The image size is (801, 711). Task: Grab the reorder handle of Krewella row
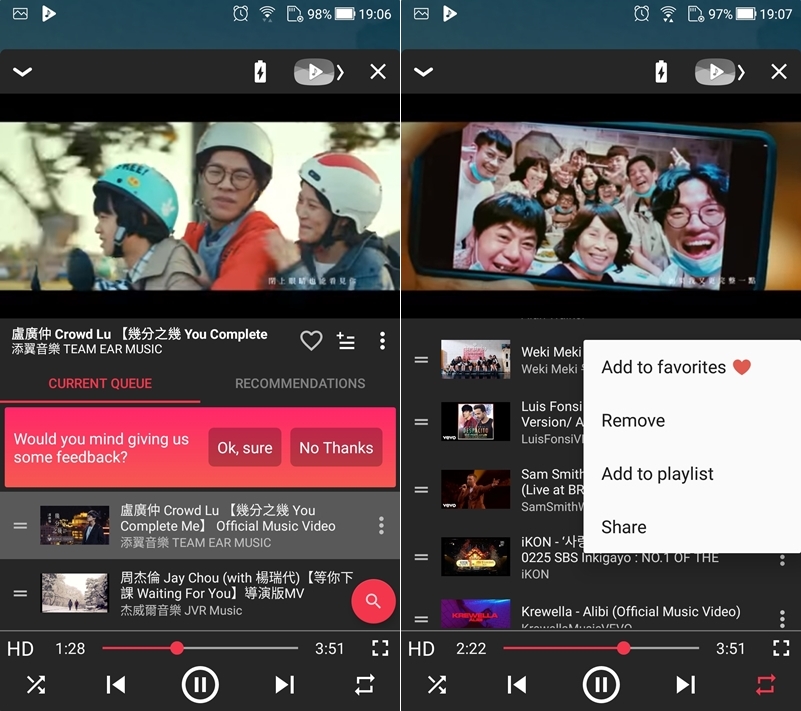coord(421,619)
